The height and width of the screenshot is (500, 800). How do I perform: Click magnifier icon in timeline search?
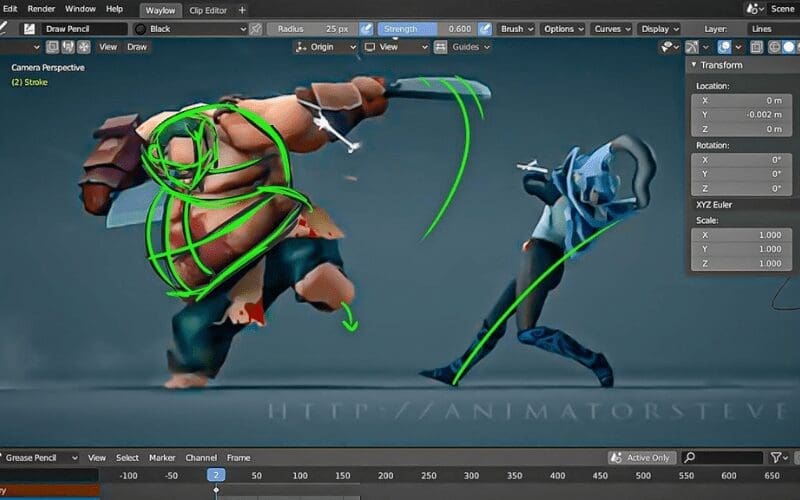pyautogui.click(x=689, y=458)
